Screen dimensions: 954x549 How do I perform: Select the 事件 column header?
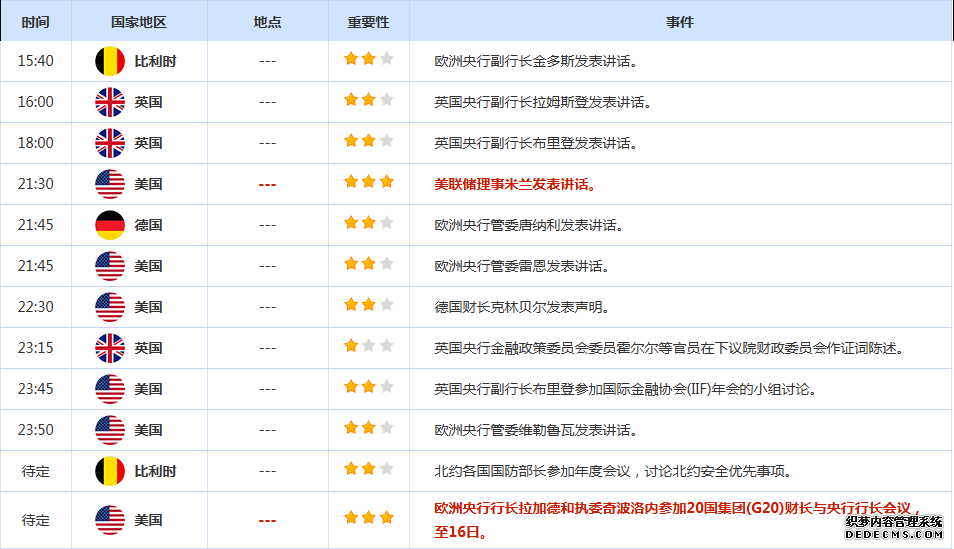point(680,21)
